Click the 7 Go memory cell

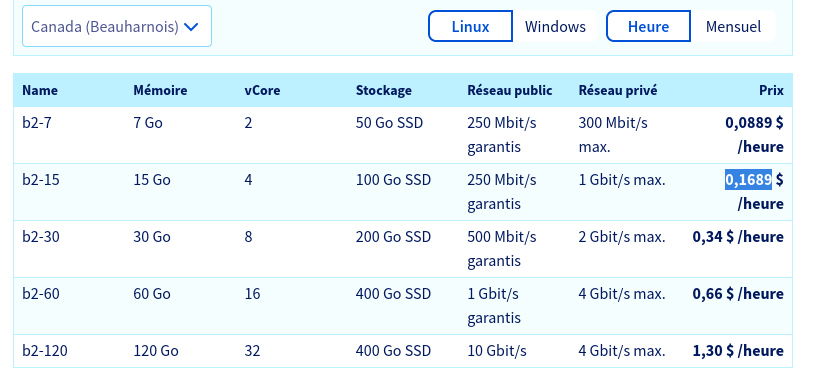[x=148, y=123]
